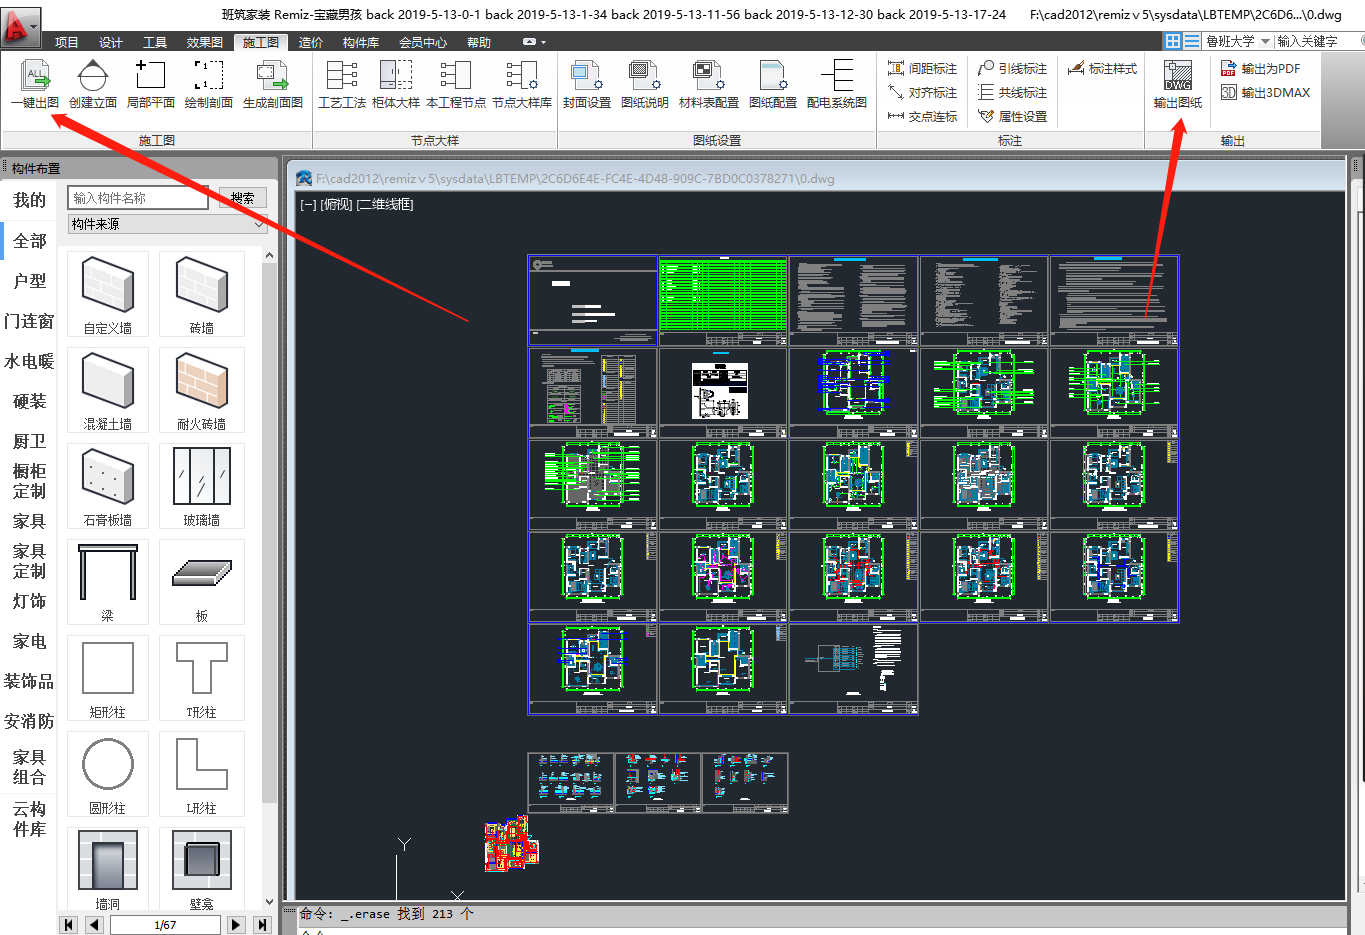Screen dimensions: 1365x935
Task: Open 属性设置 property settings
Action: 1012,117
